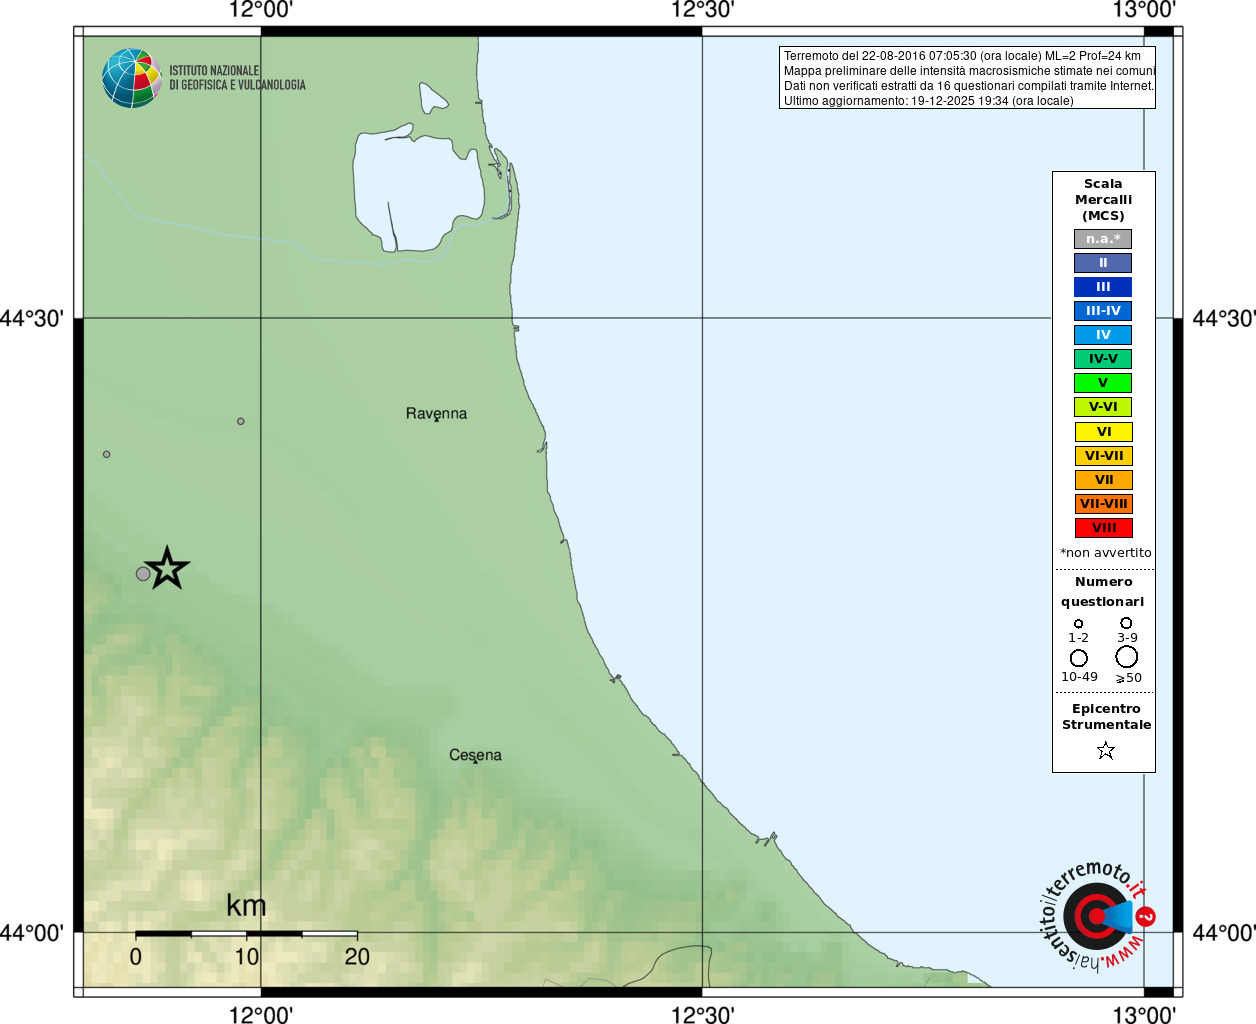Click the V-VI legend swatch
This screenshot has width=1256, height=1024.
1103,407
